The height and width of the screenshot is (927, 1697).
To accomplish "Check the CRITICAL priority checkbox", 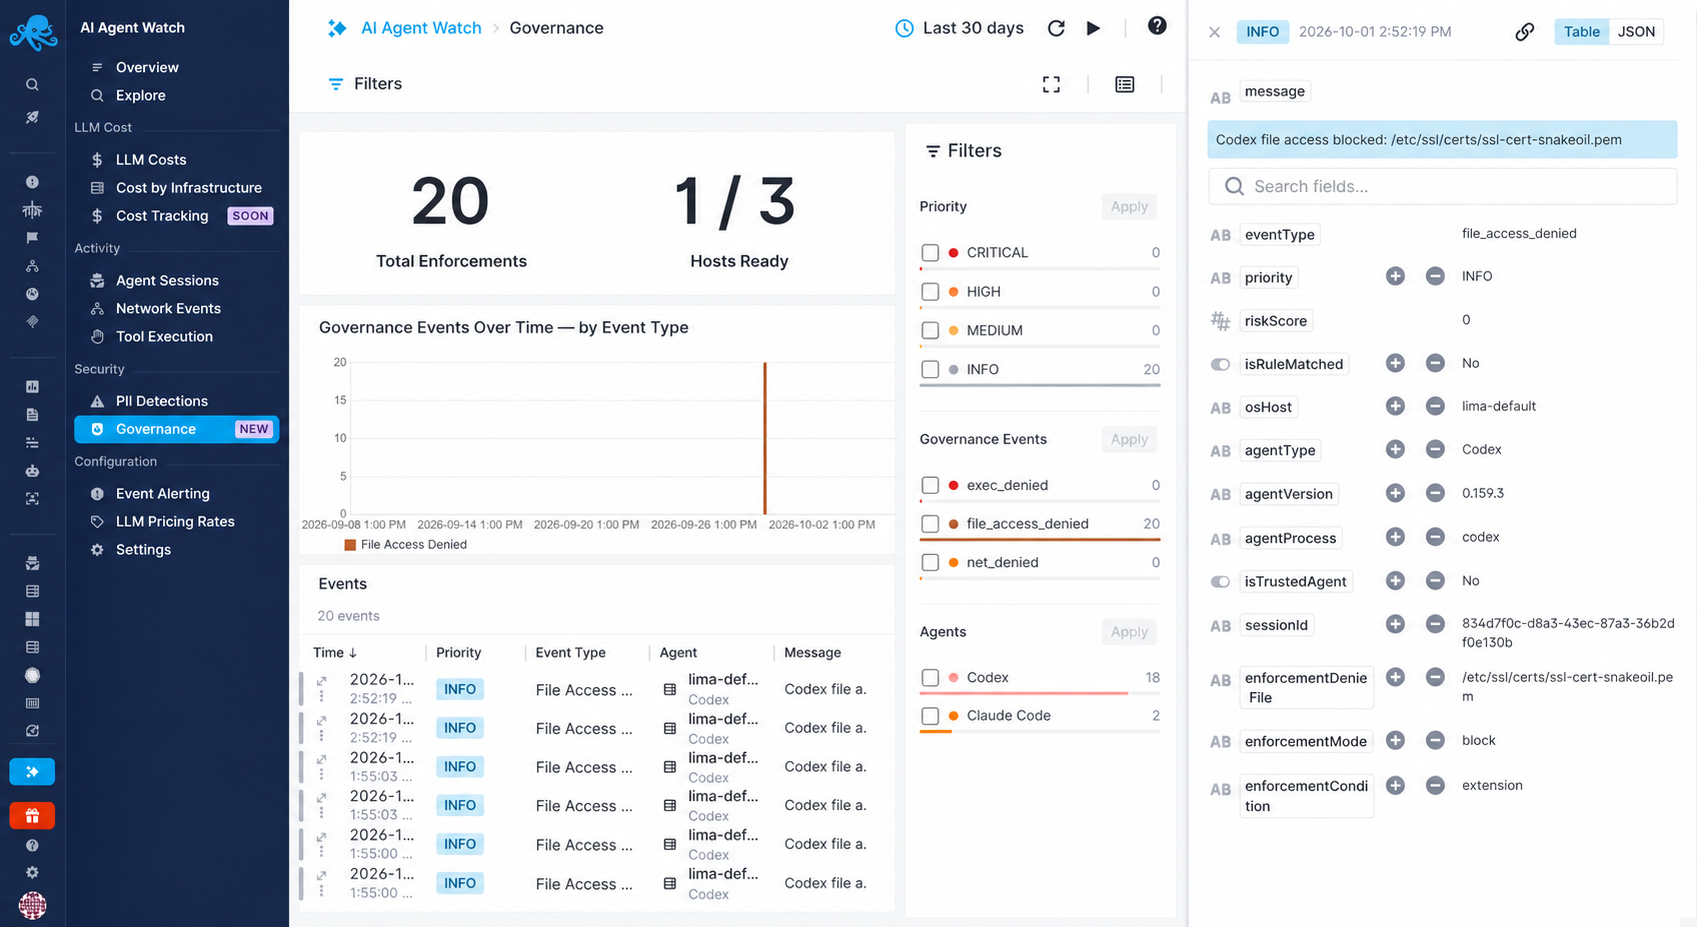I will pyautogui.click(x=930, y=253).
